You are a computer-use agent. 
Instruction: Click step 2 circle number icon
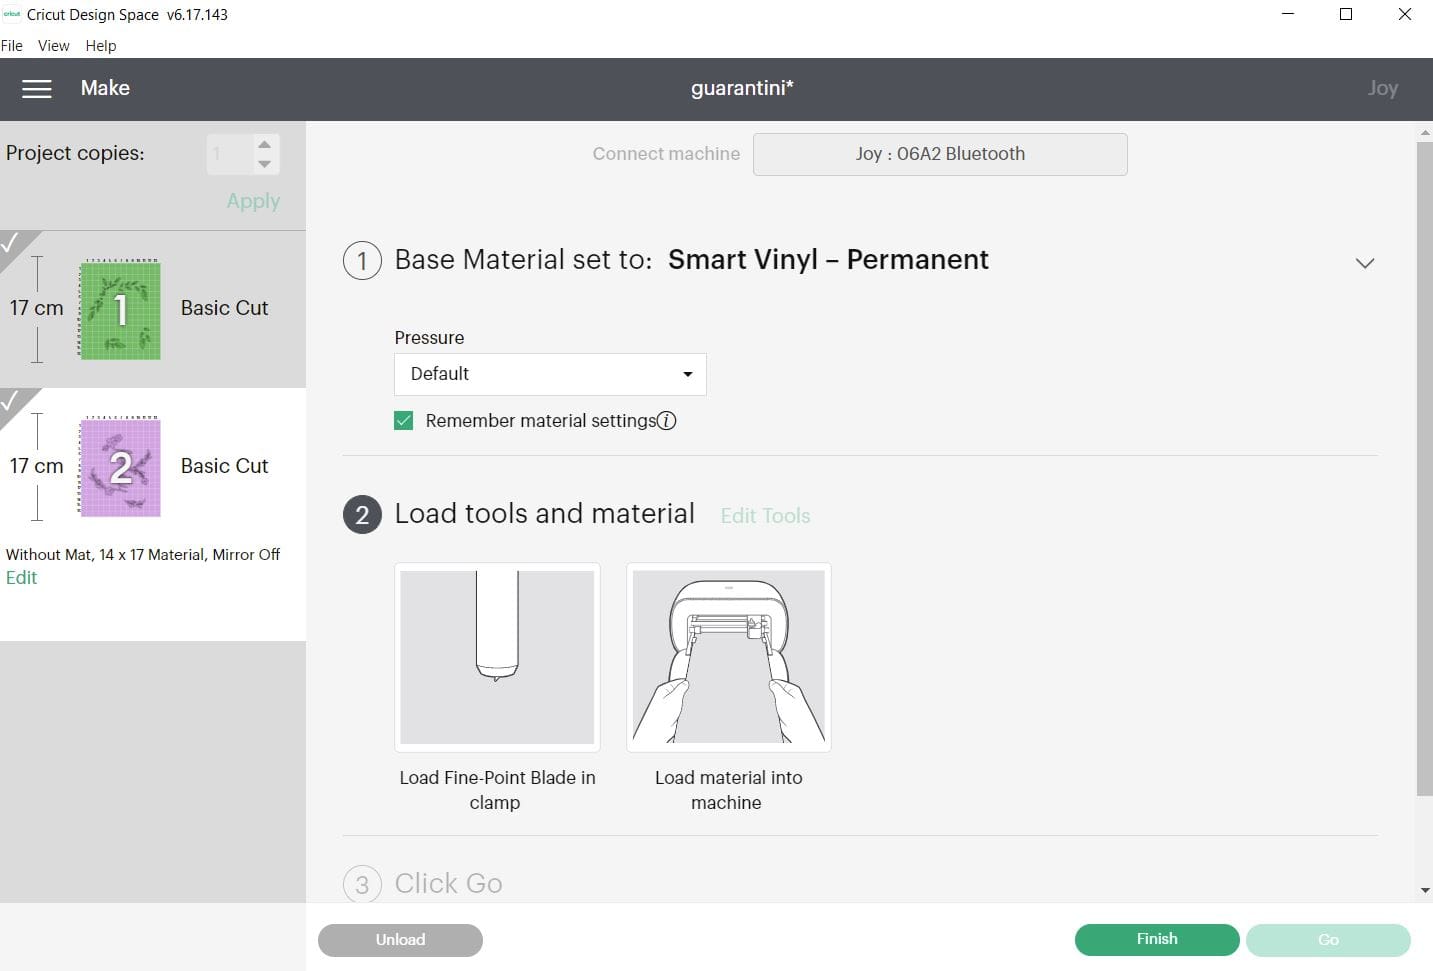(x=362, y=515)
